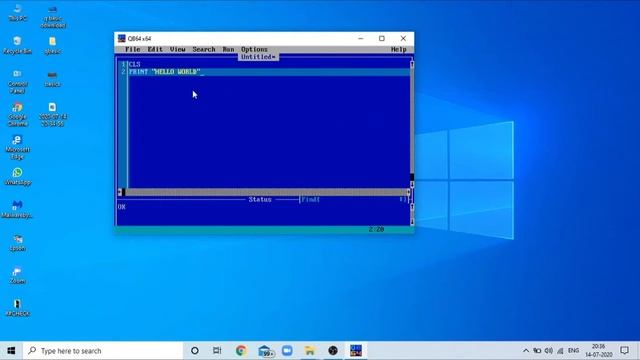
Task: Select the Malwarebytes desktop icon
Action: (x=17, y=209)
